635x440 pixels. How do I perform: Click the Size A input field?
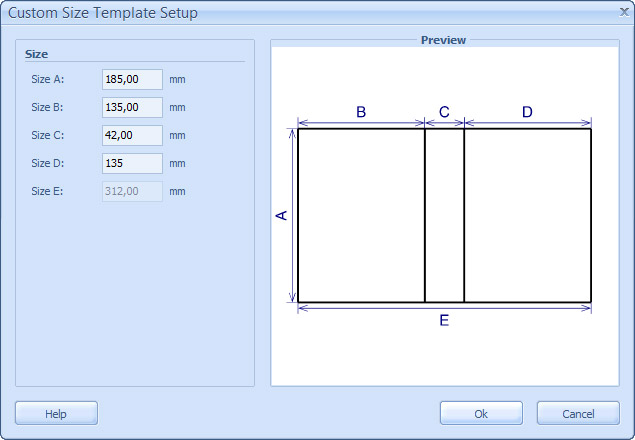click(132, 79)
